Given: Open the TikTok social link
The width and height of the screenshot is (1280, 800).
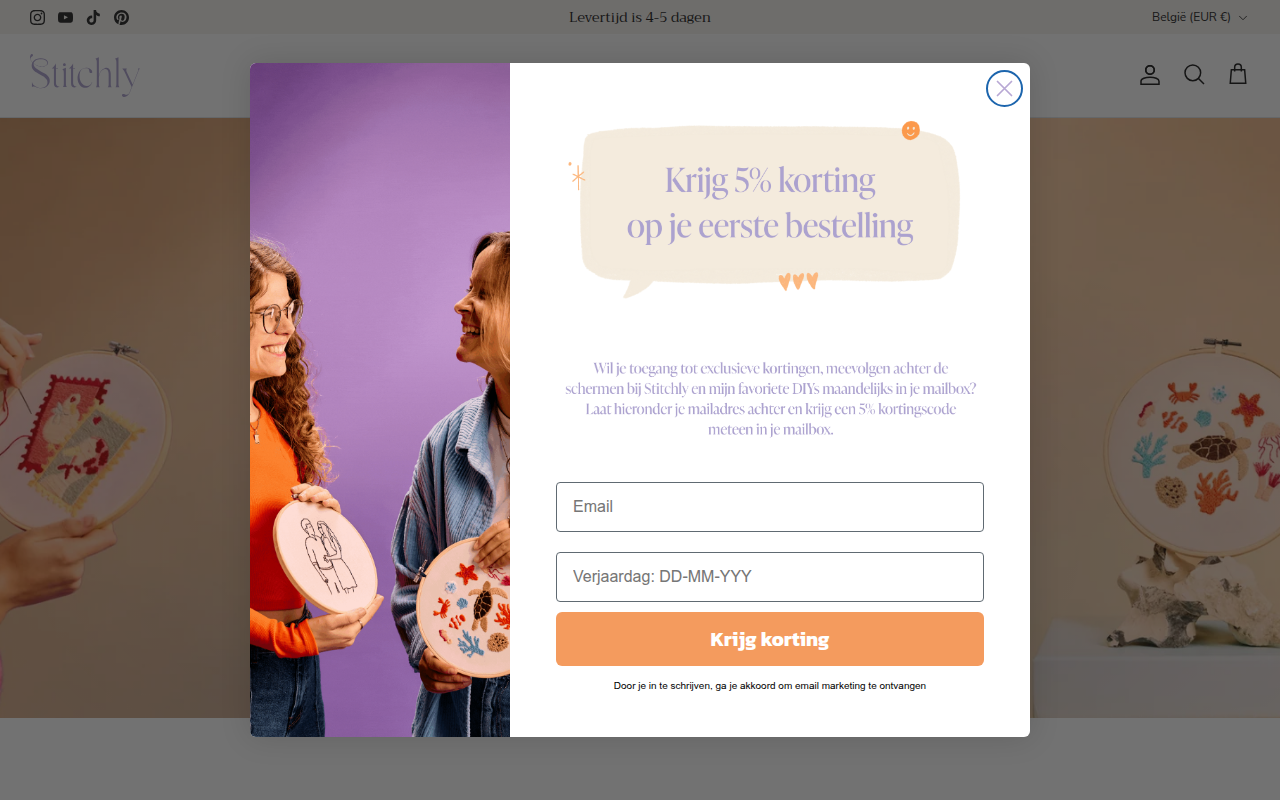Looking at the screenshot, I should (93, 17).
